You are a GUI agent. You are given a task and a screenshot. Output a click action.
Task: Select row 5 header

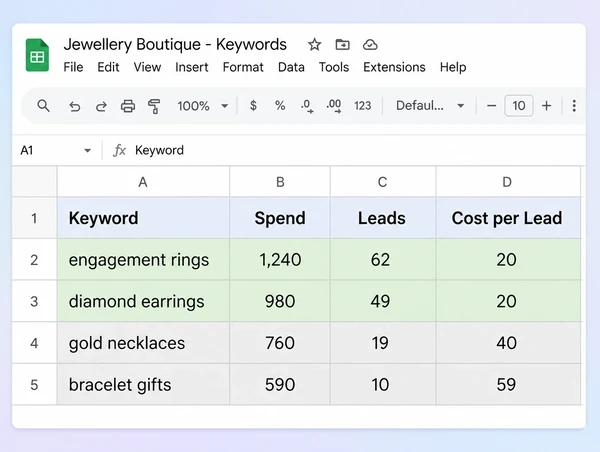click(x=34, y=385)
